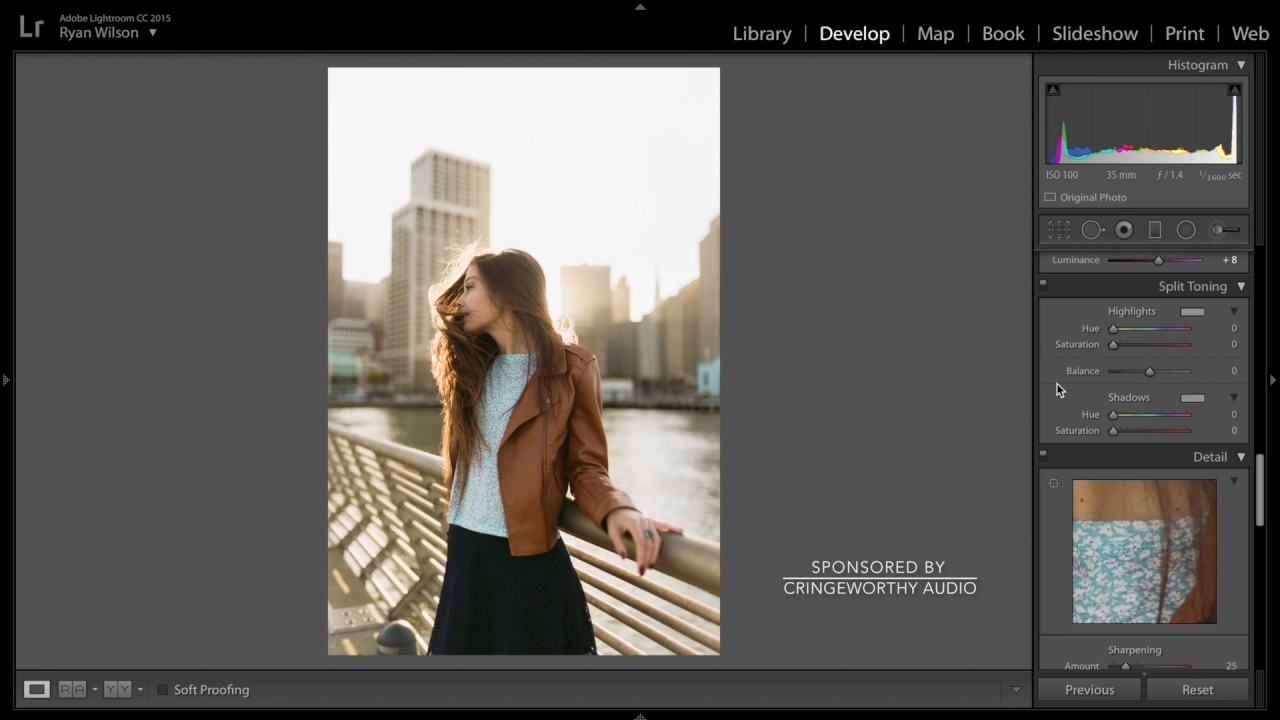Click the Detail panel preview thumbnail
The image size is (1280, 720).
(x=1144, y=551)
